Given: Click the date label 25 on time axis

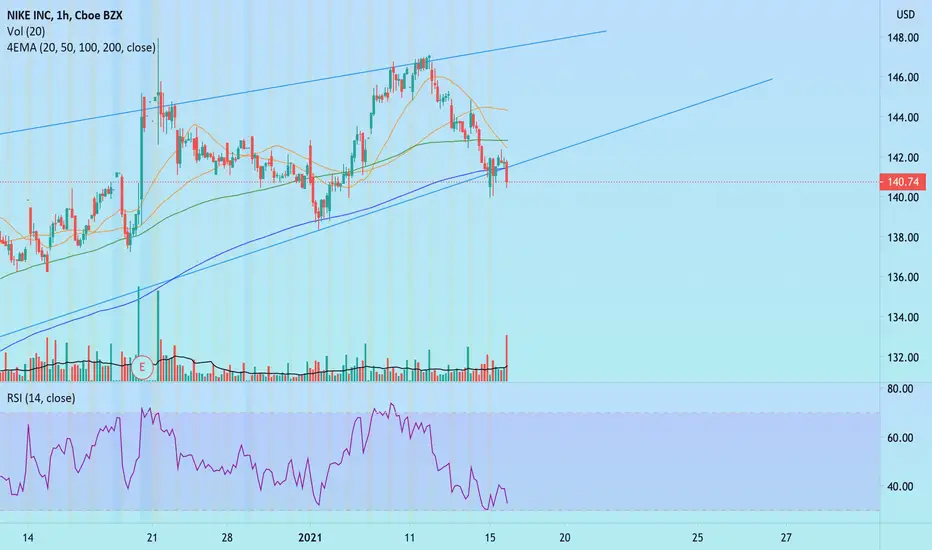Looking at the screenshot, I should point(697,538).
